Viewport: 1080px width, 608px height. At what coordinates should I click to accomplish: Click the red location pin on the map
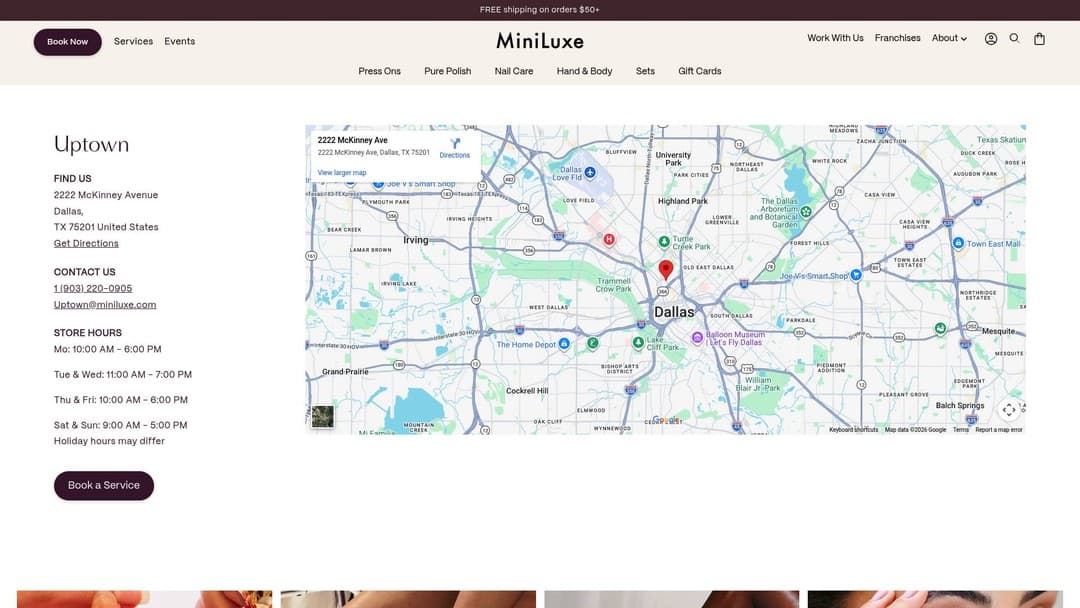tap(666, 268)
